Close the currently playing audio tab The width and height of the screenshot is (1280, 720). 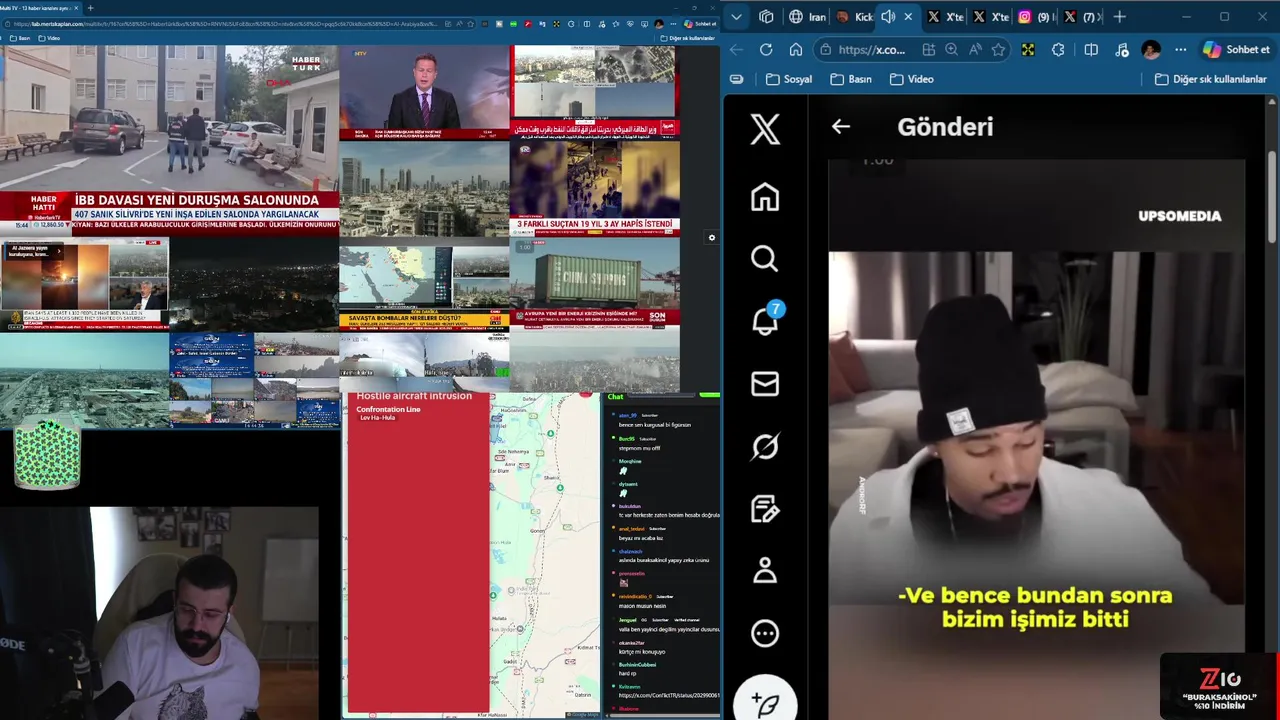point(908,16)
